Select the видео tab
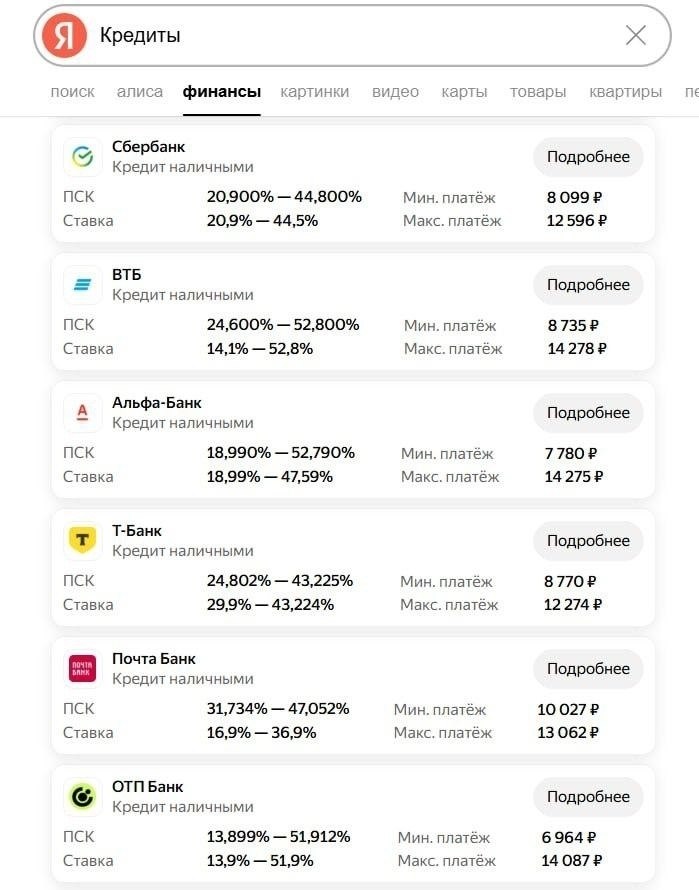The width and height of the screenshot is (699, 890). point(395,92)
